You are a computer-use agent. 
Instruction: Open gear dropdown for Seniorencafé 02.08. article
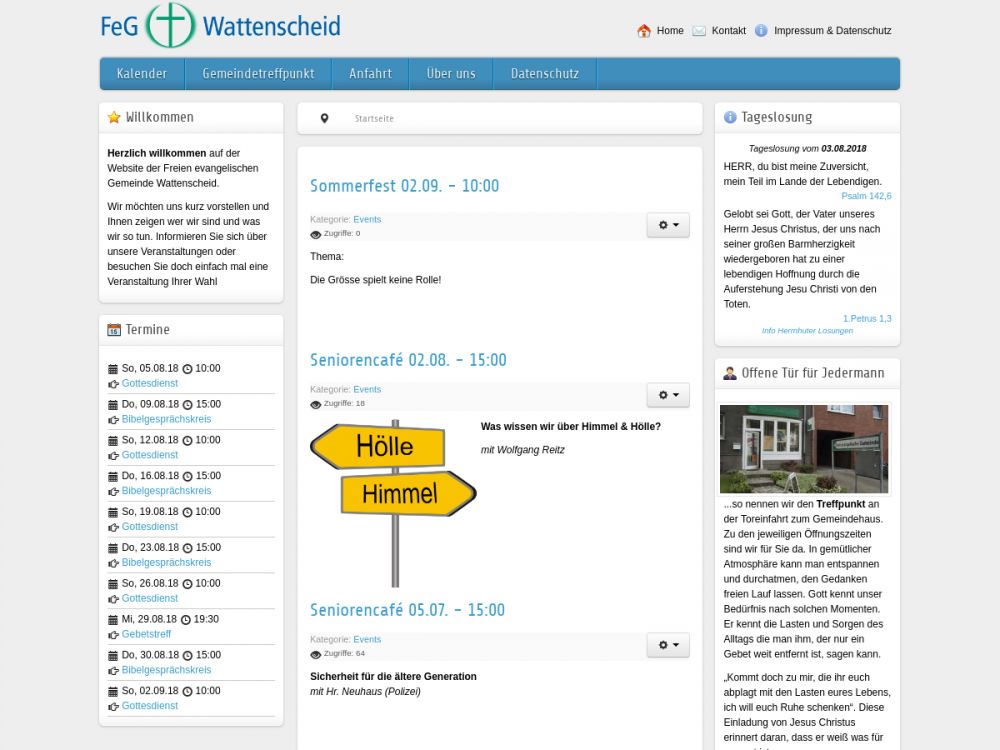[667, 396]
